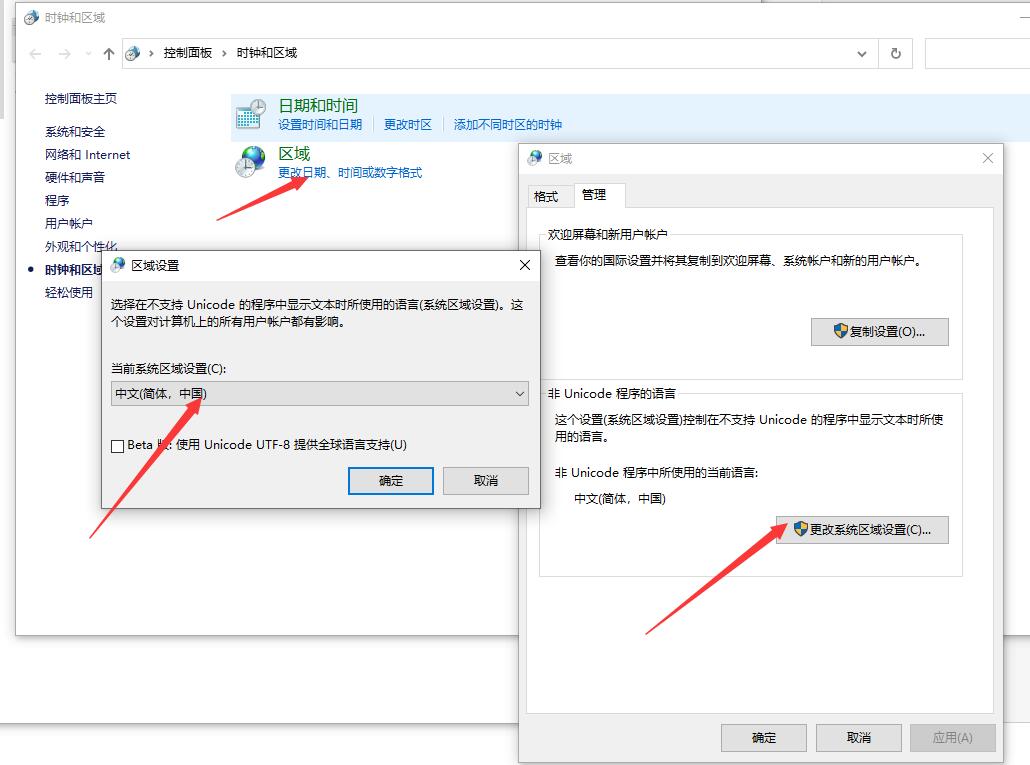
Task: Open 日期和时间 heading link
Action: (x=319, y=106)
